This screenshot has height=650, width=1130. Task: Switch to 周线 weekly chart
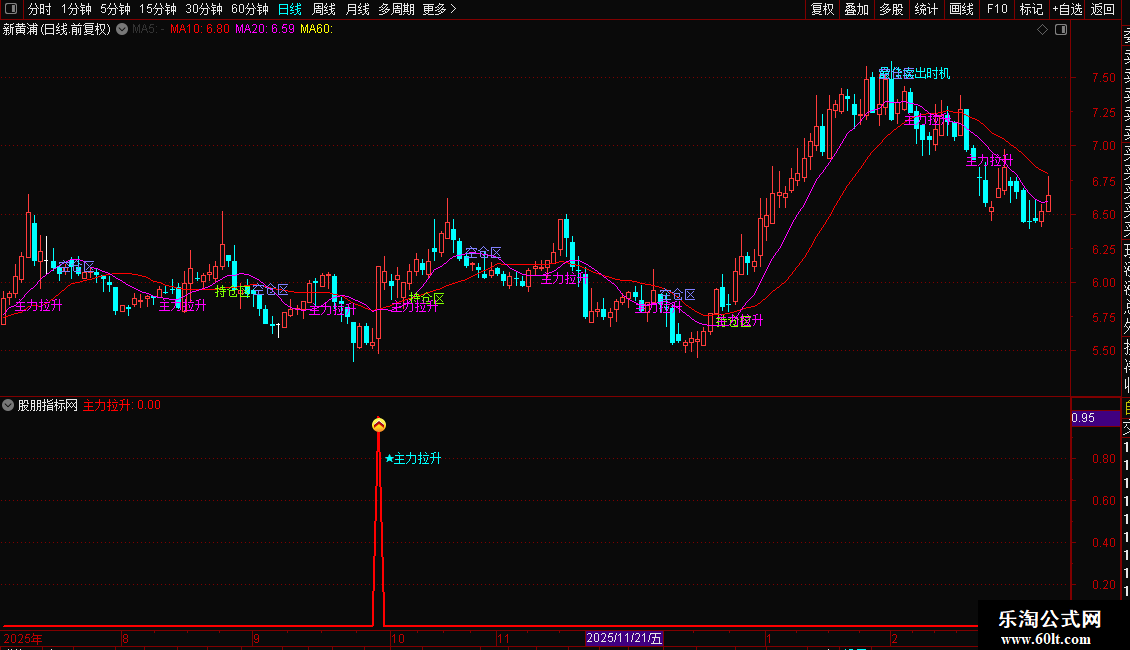(324, 9)
